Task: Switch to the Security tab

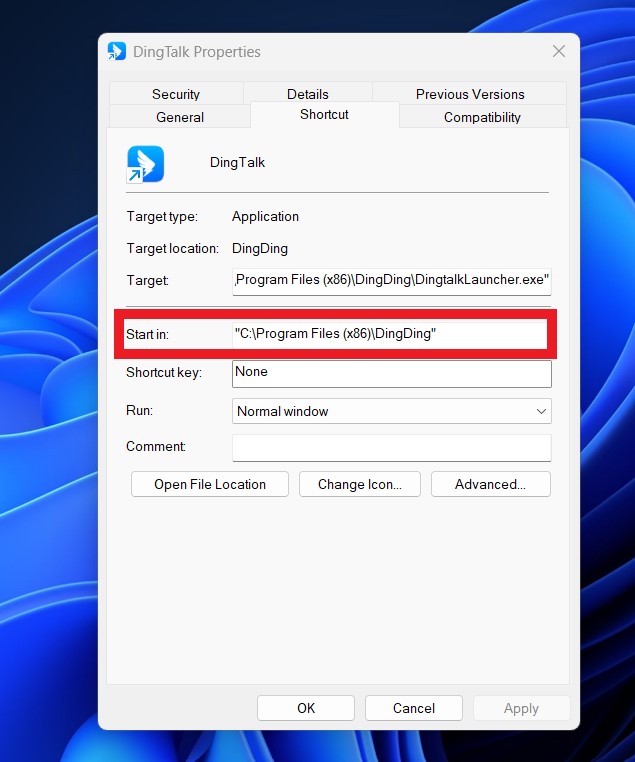Action: pos(176,94)
